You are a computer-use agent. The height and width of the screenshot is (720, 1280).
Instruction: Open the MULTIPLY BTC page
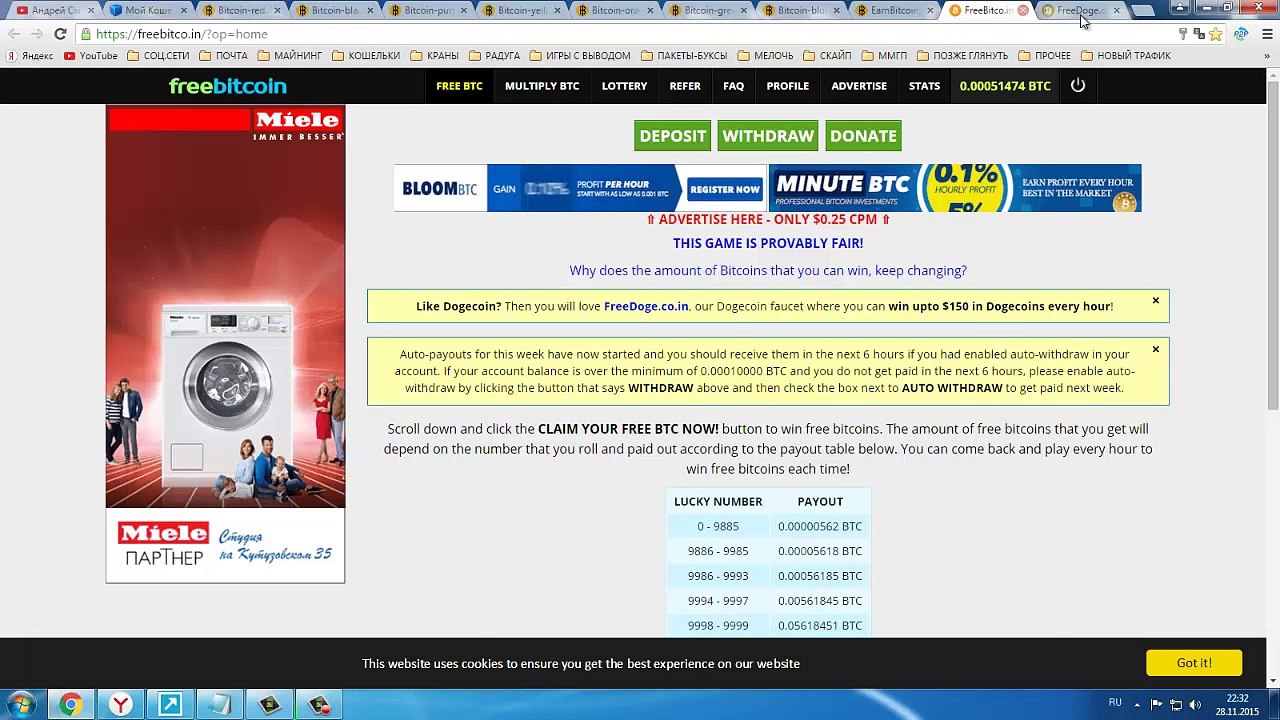point(542,86)
